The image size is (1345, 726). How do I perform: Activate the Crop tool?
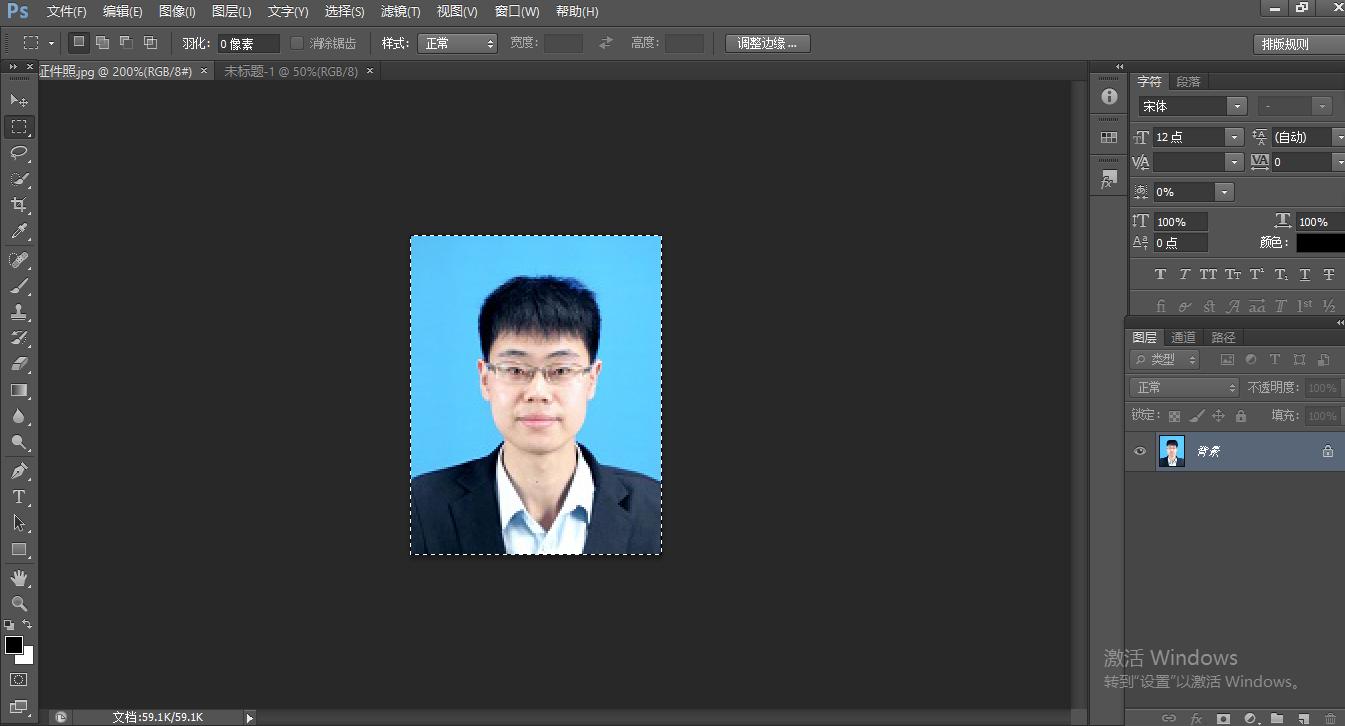[x=20, y=205]
